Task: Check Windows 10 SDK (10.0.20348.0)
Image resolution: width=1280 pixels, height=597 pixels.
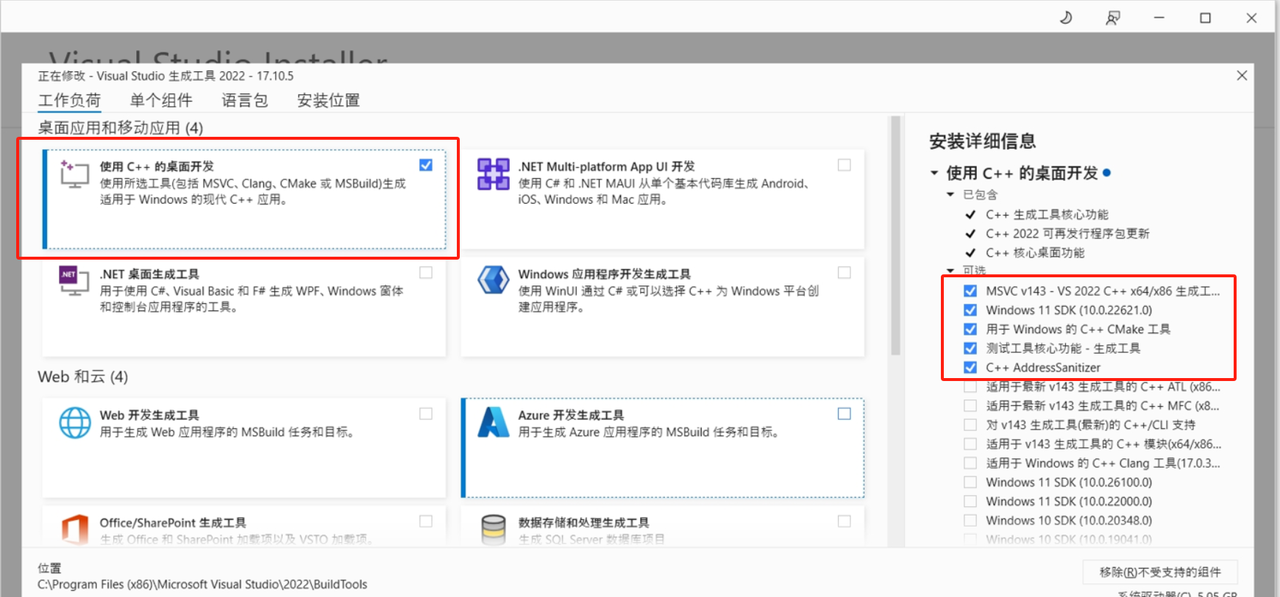Action: (x=970, y=520)
